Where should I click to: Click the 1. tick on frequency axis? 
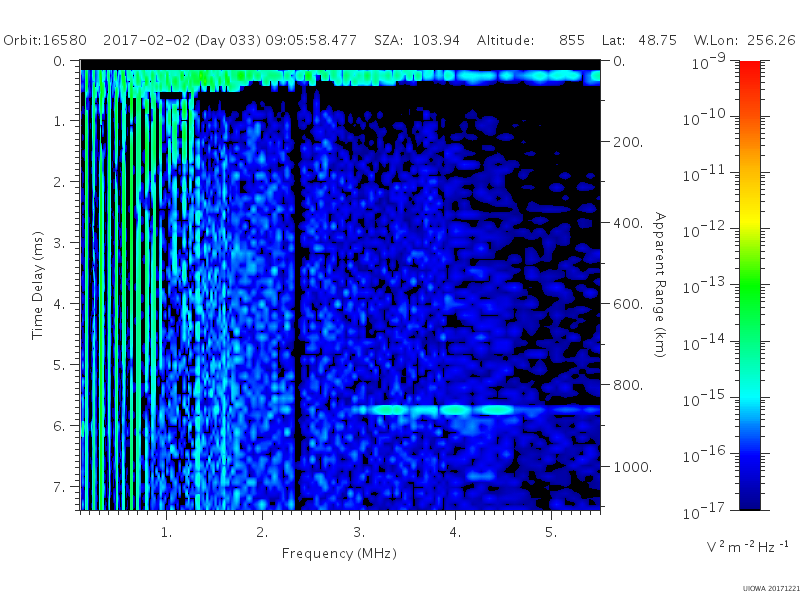tap(166, 533)
